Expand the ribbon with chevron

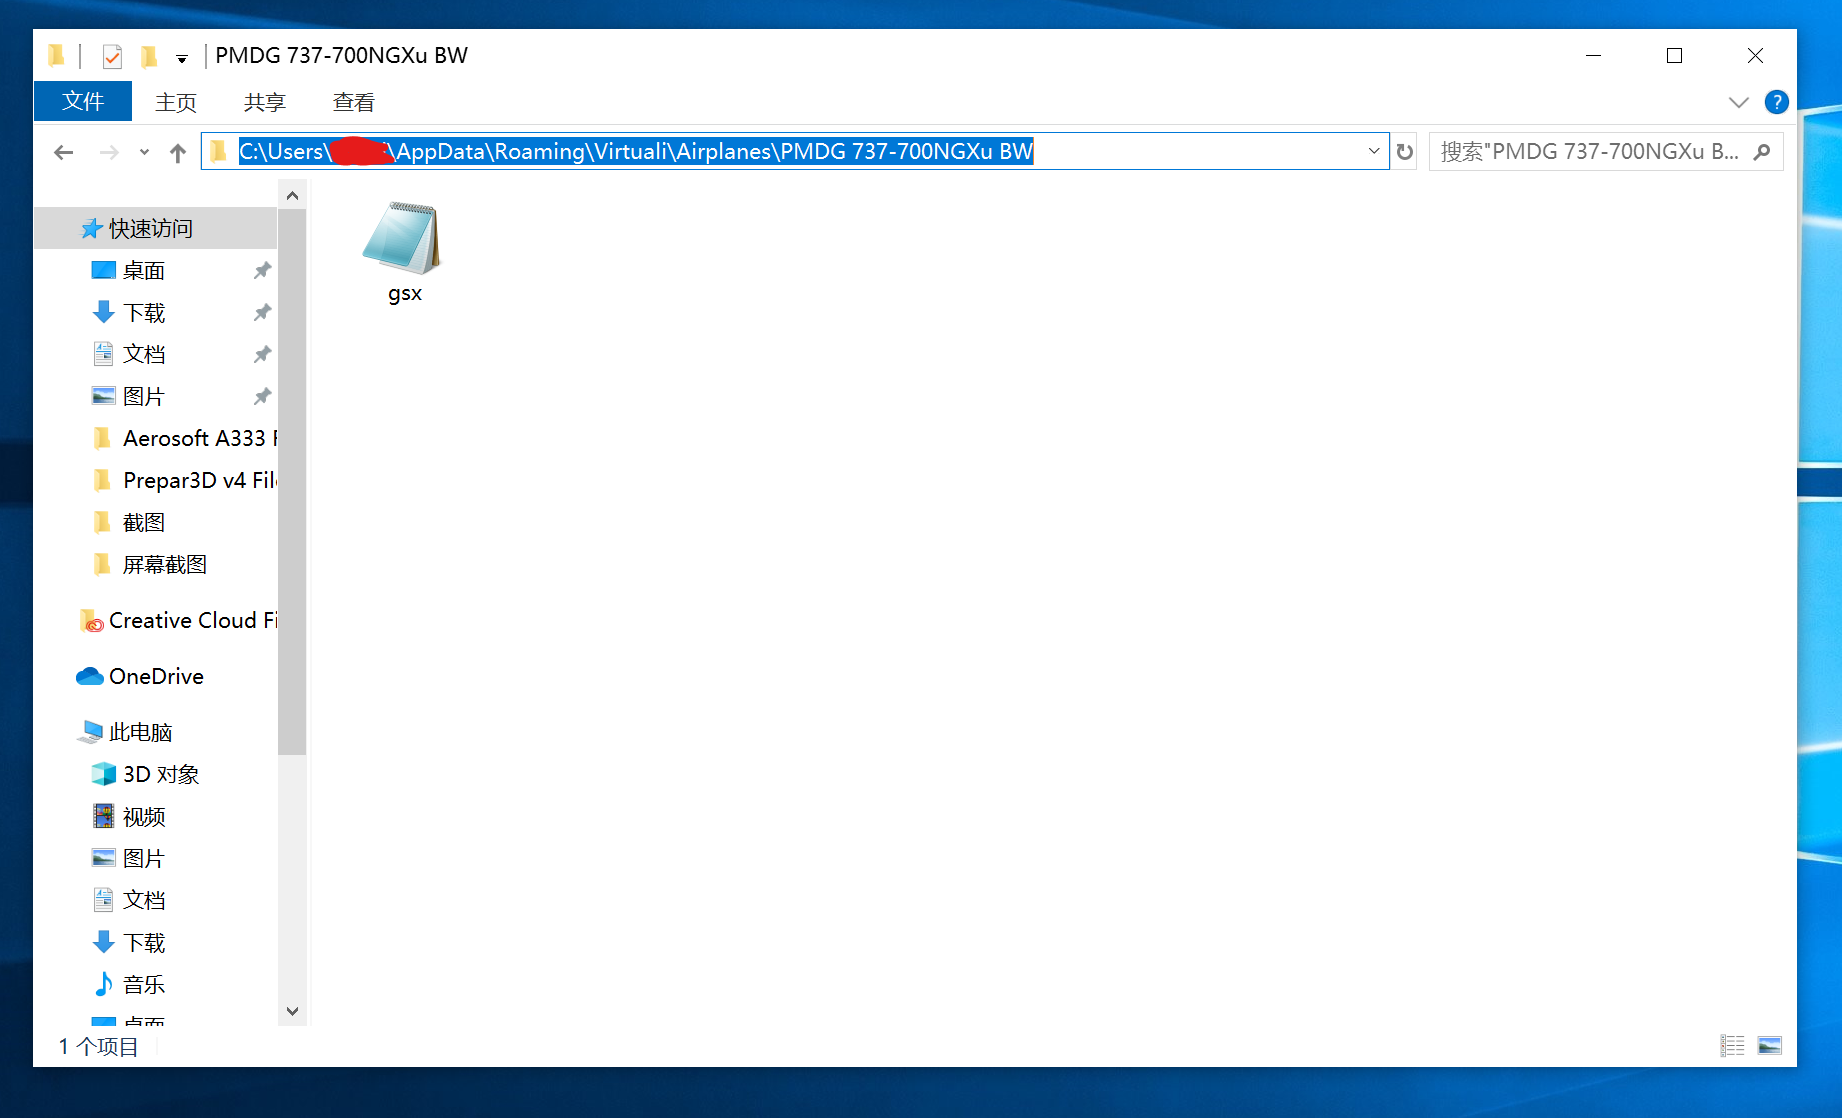click(1738, 102)
